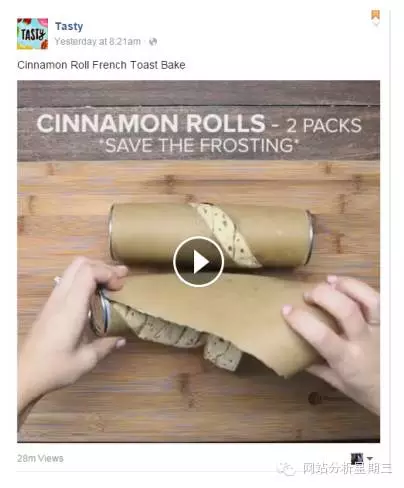Click the small profile avatar below video
Image resolution: width=404 pixels, height=488 pixels.
pyautogui.click(x=357, y=458)
